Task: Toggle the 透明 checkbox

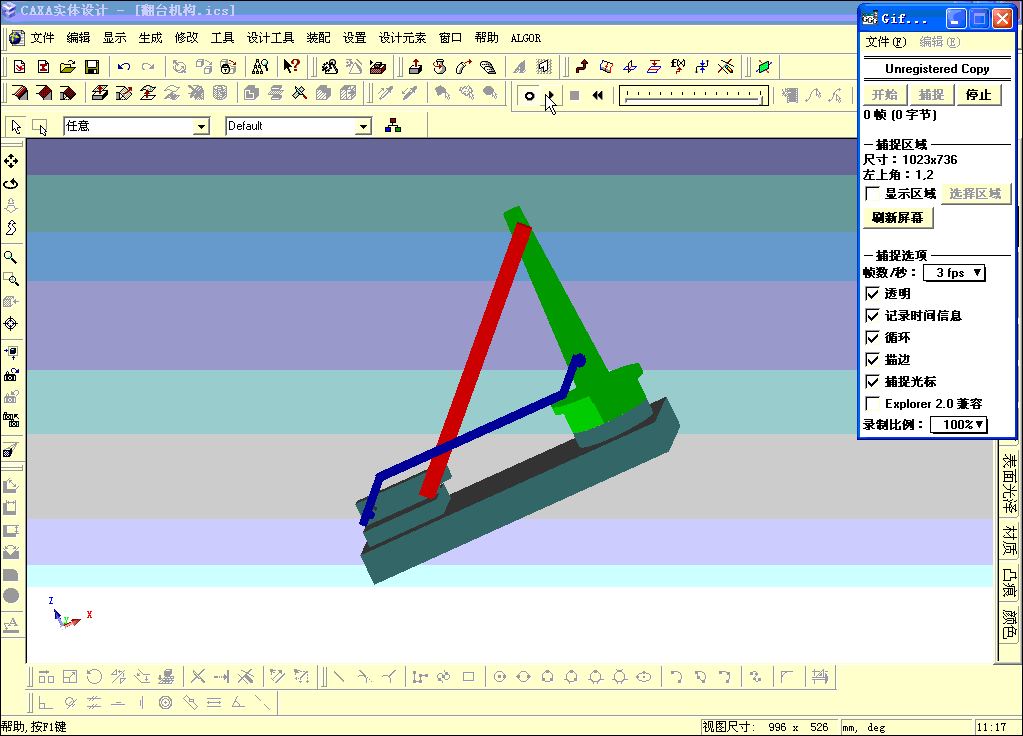Action: coord(872,294)
